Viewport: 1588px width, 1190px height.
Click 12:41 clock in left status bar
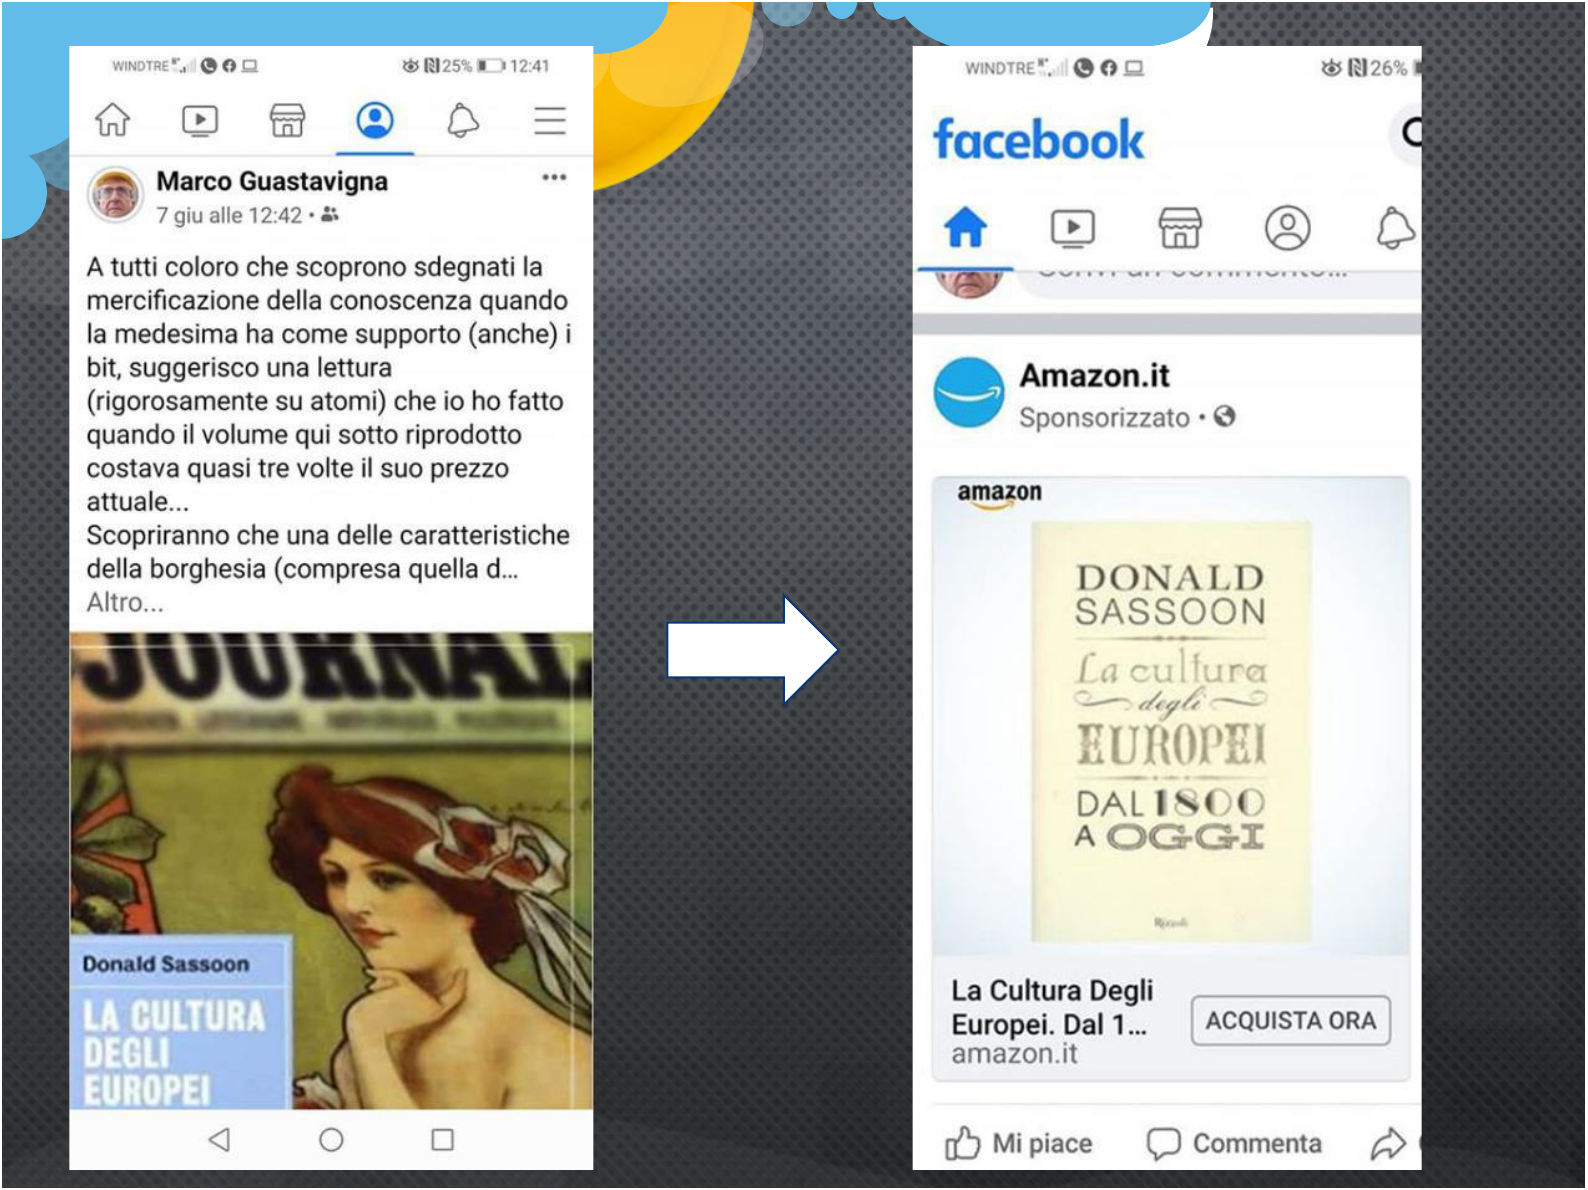pyautogui.click(x=530, y=66)
